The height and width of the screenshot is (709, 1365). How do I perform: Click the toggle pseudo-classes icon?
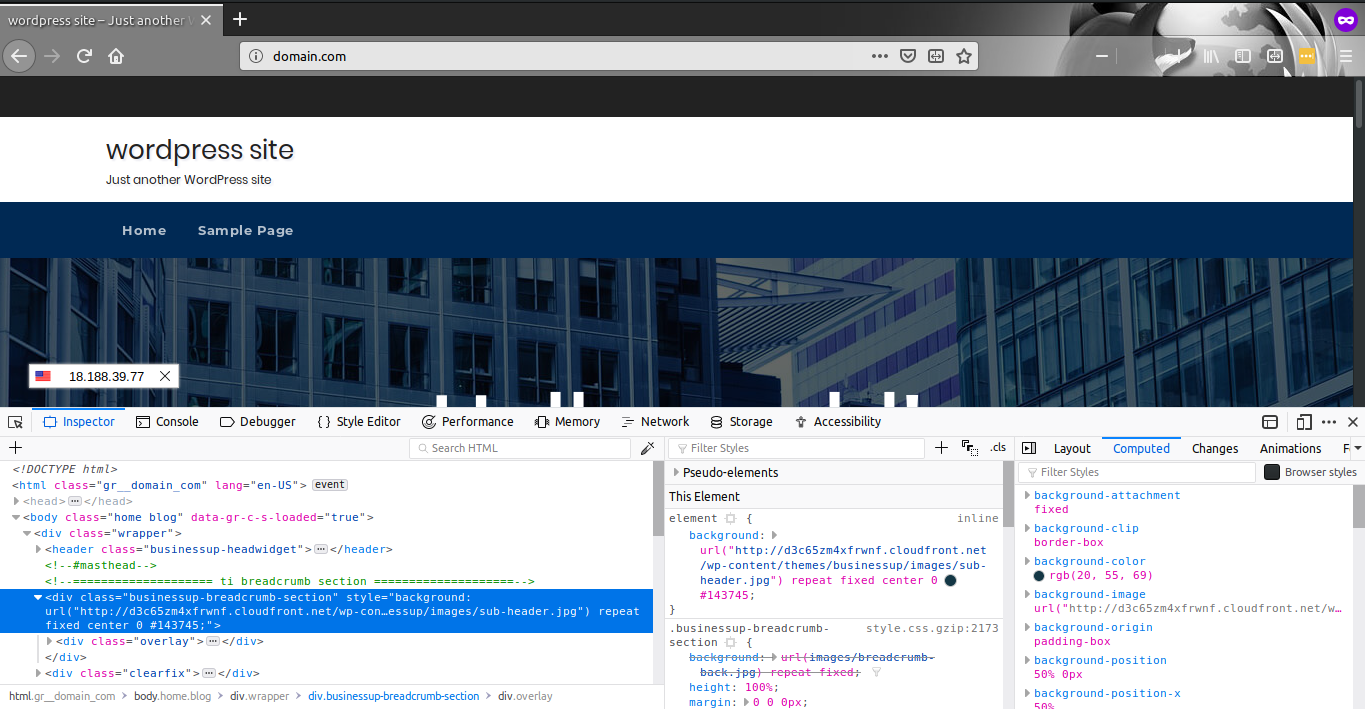click(x=969, y=448)
